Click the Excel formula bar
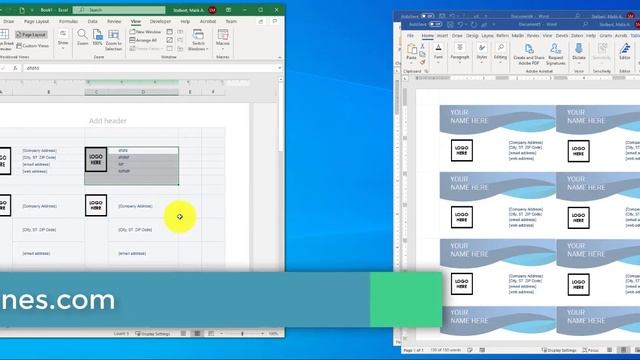640x360 pixels. [150, 68]
